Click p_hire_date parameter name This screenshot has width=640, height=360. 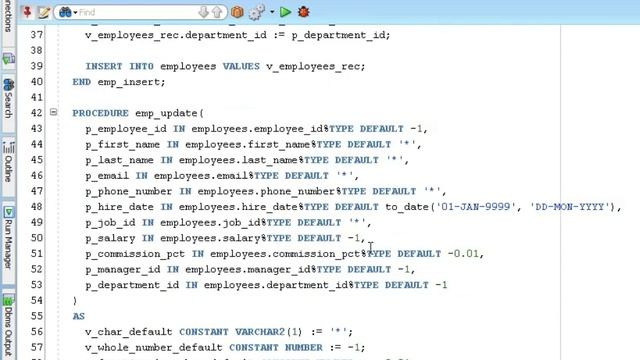coord(119,207)
